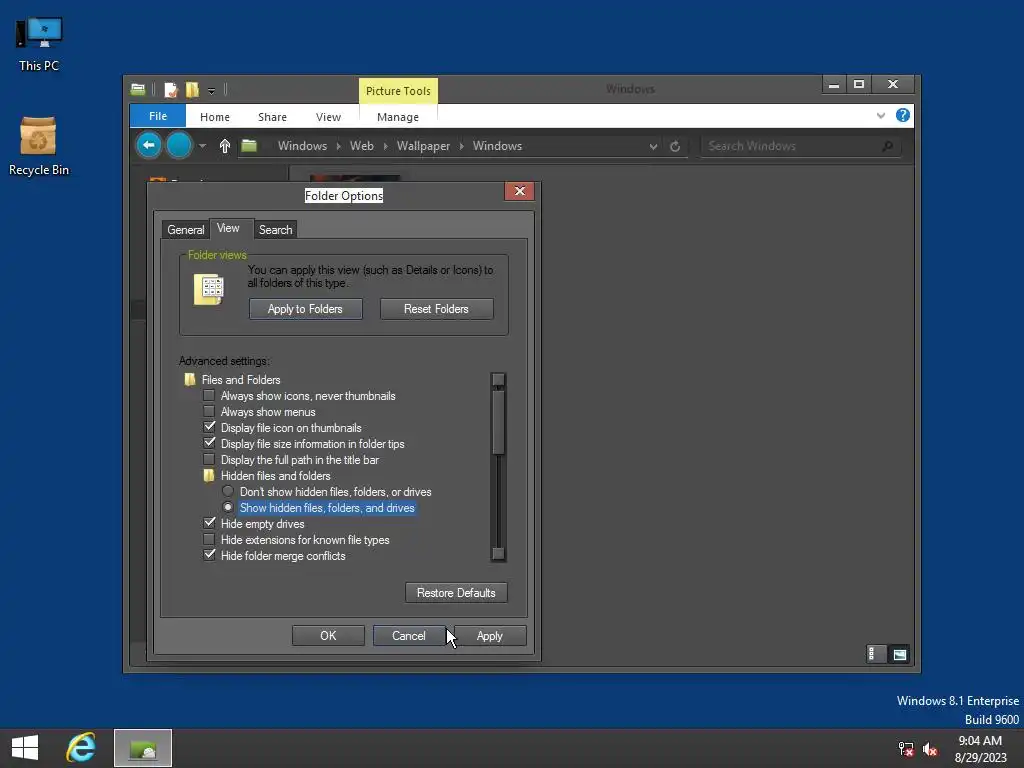Image resolution: width=1024 pixels, height=768 pixels.
Task: Close the Folder Options dialog
Action: tap(519, 191)
